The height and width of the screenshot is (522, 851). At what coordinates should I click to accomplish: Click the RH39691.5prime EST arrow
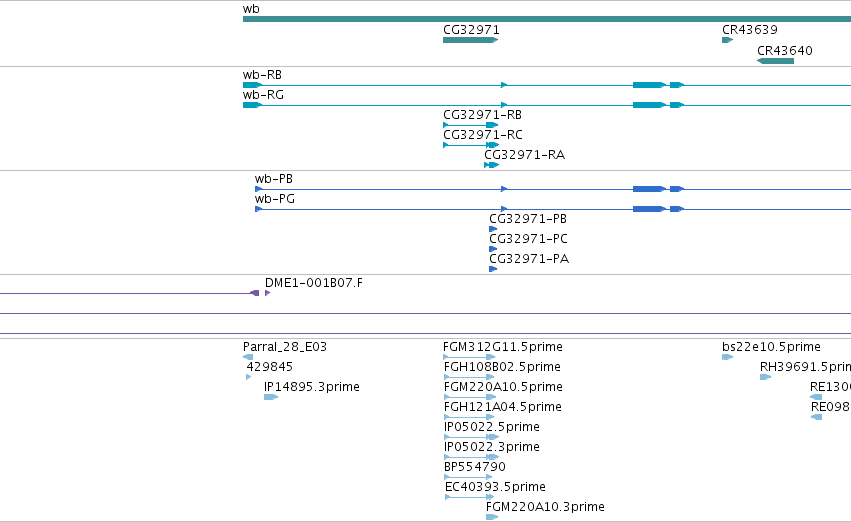[765, 377]
